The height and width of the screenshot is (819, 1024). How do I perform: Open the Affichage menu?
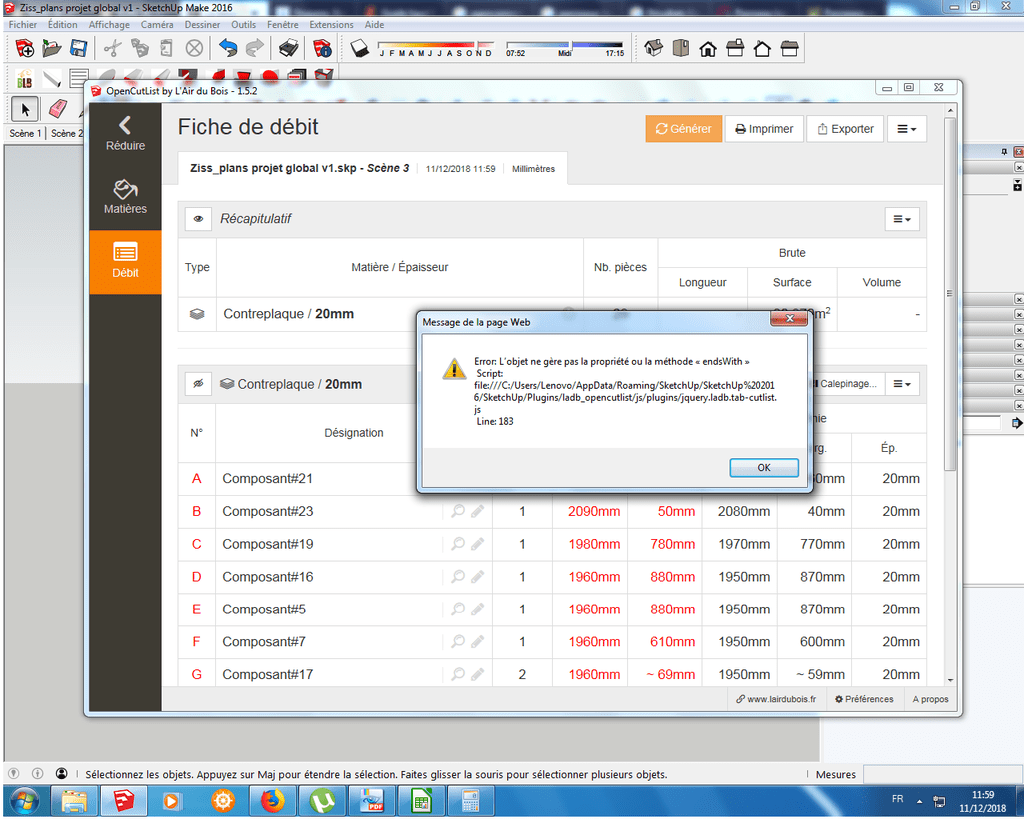pos(109,25)
